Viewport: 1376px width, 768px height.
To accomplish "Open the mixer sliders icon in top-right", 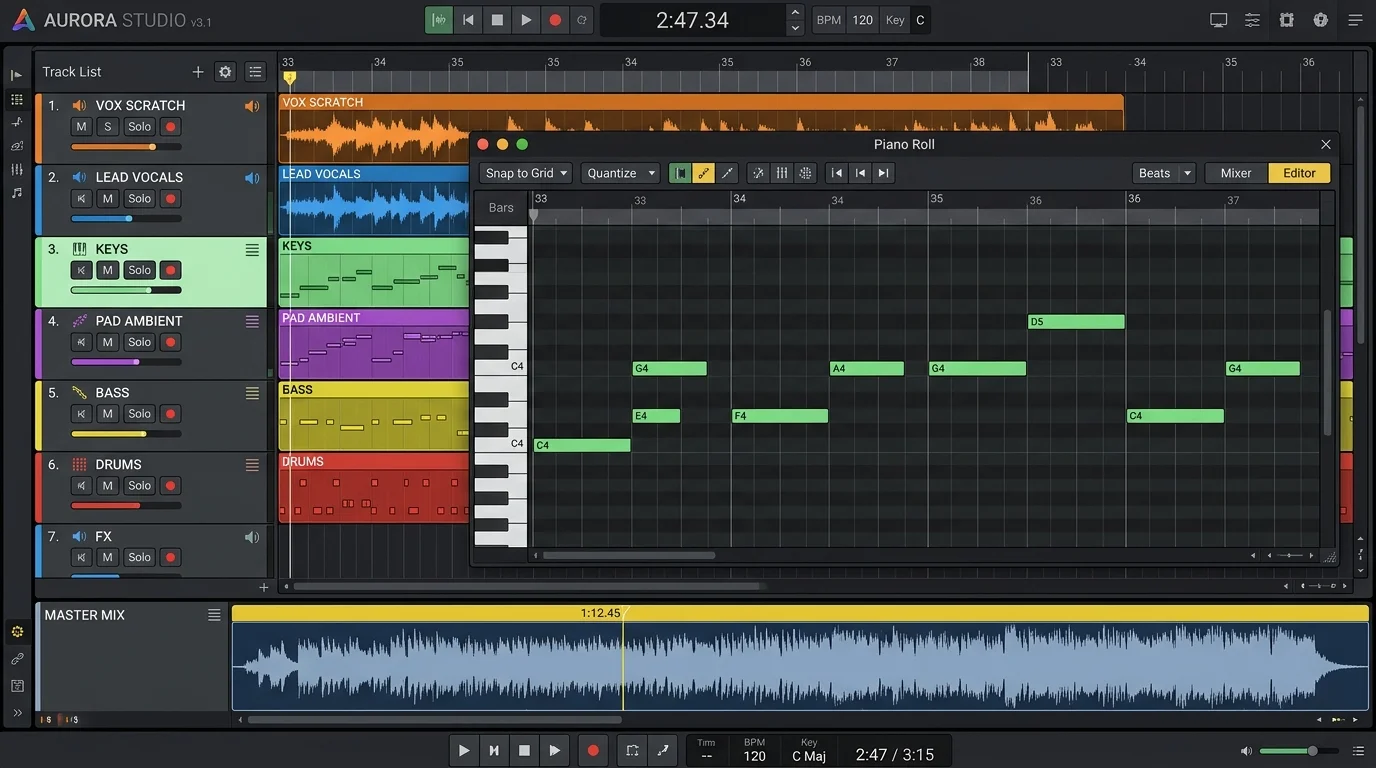I will click(x=1252, y=20).
